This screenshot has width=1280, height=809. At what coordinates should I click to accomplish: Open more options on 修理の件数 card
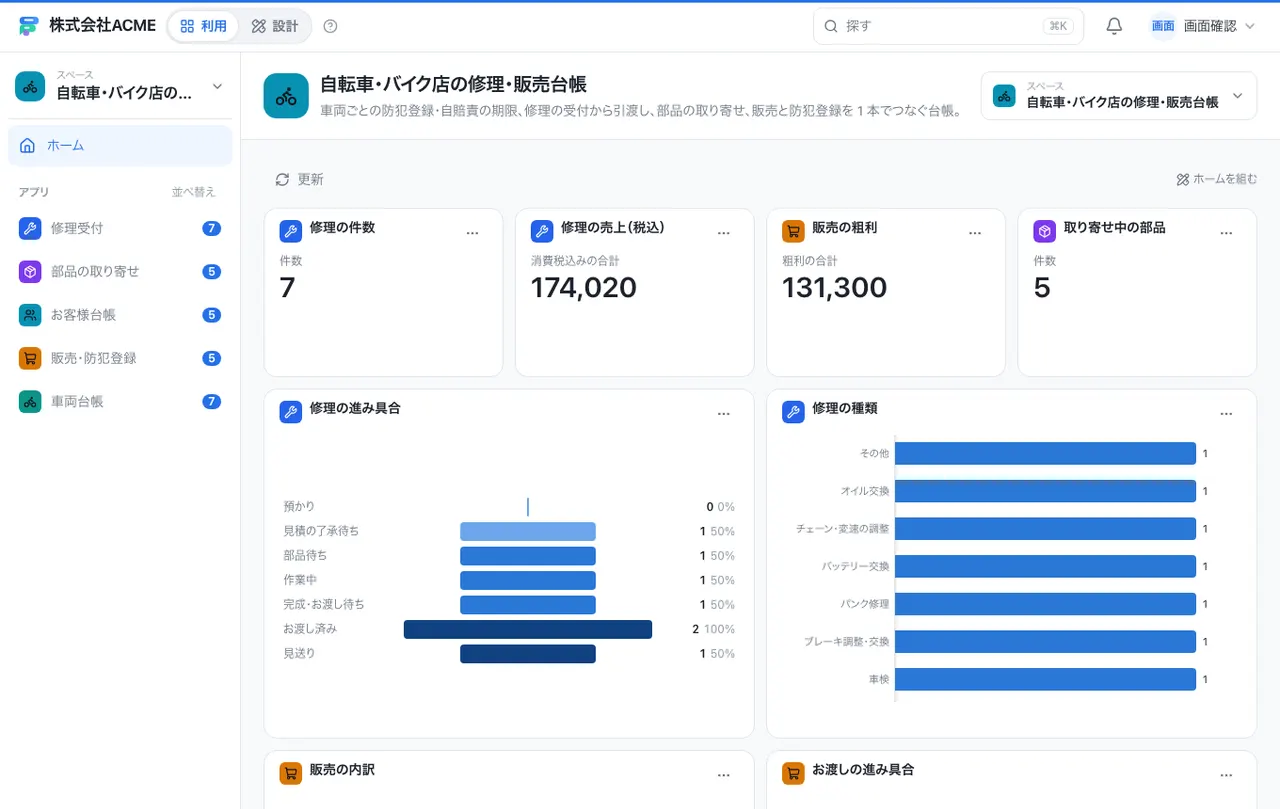click(472, 233)
